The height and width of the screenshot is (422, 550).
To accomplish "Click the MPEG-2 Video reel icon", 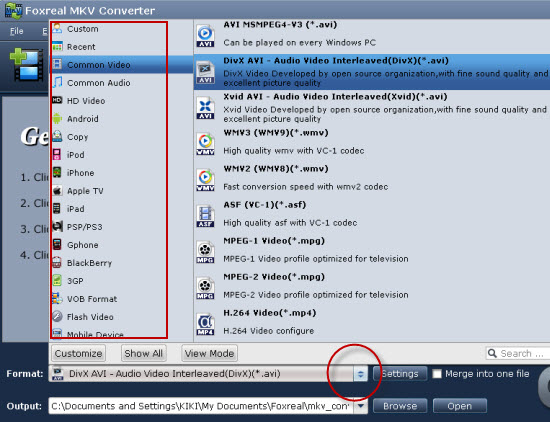I will click(x=205, y=288).
